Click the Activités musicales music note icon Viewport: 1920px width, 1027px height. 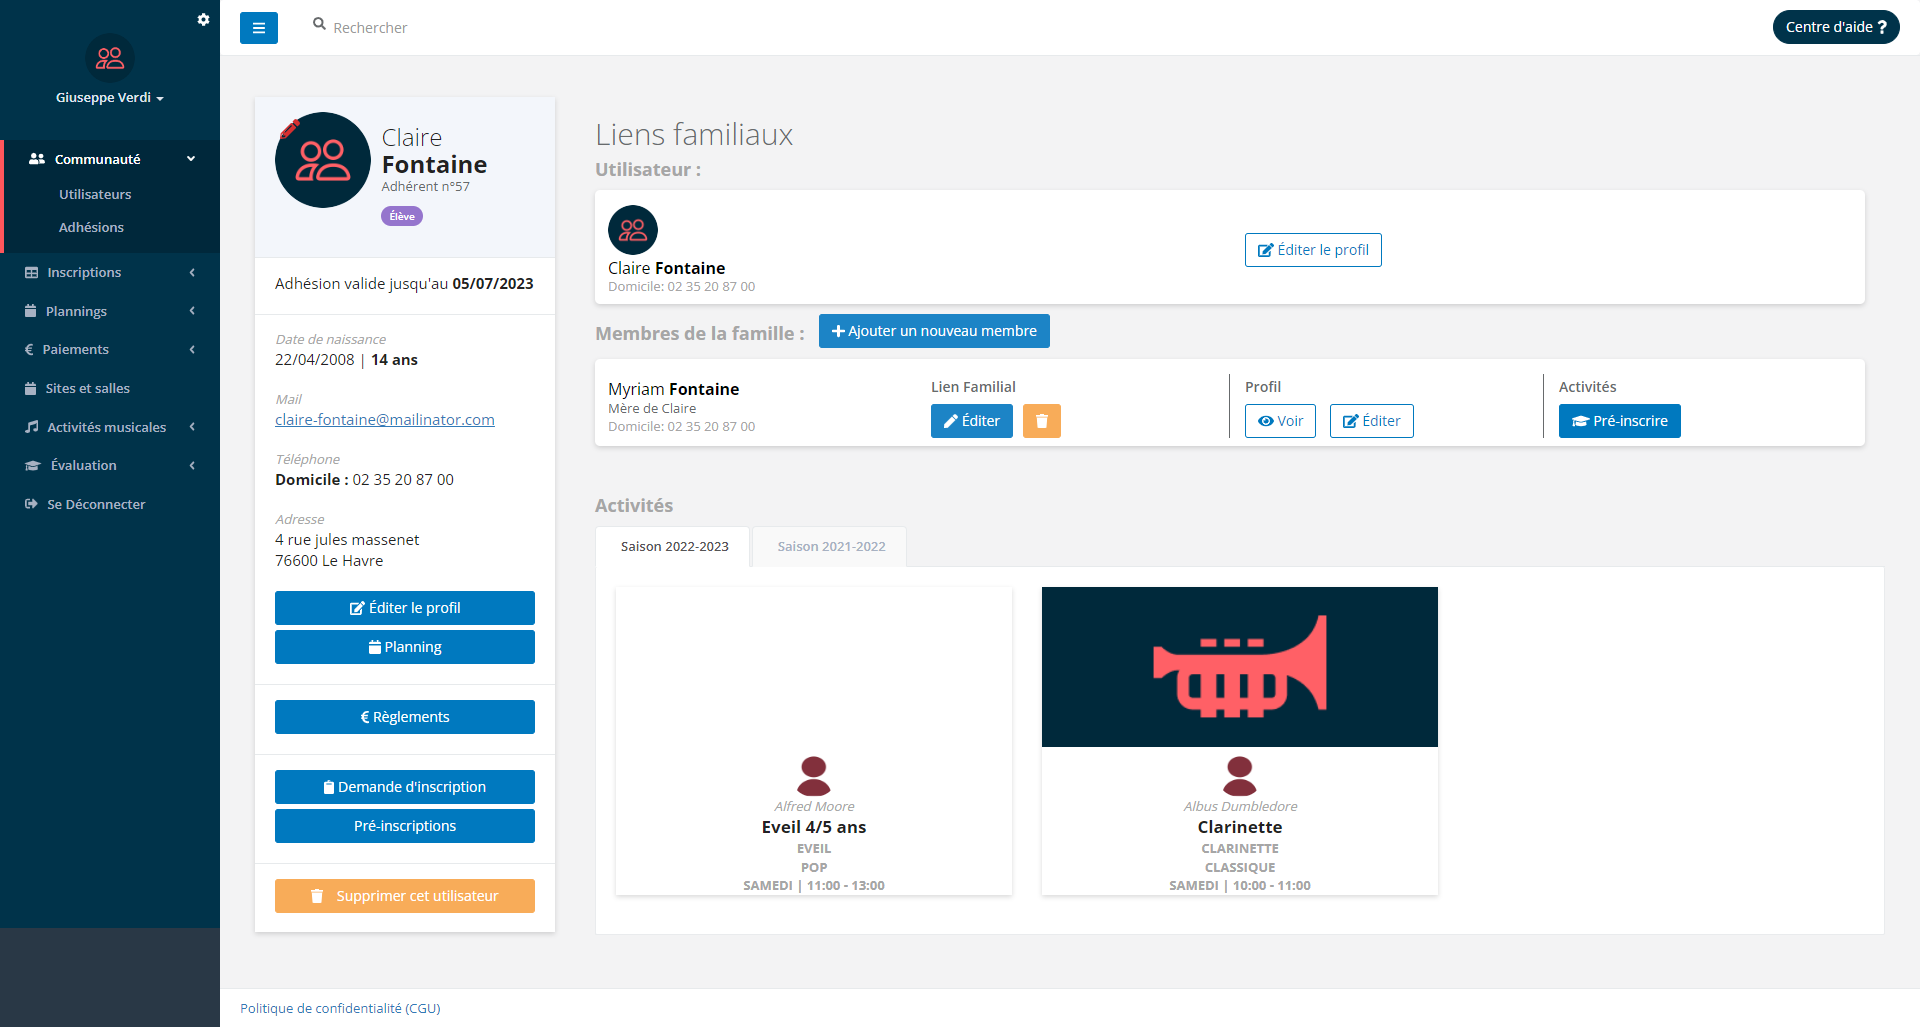tap(31, 426)
